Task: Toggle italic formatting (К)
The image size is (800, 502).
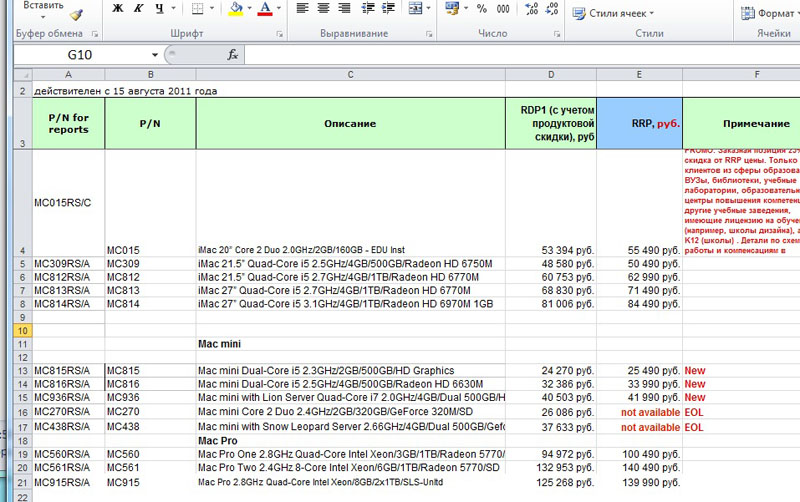Action: click(138, 8)
